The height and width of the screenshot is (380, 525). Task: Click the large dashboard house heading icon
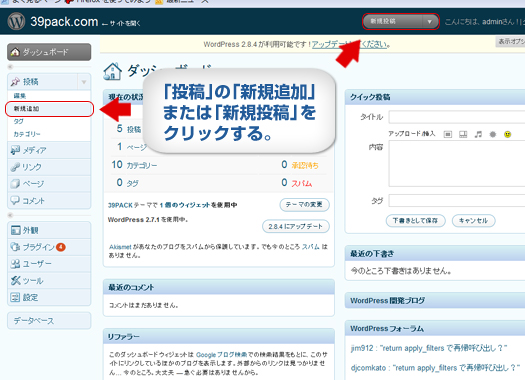point(112,71)
